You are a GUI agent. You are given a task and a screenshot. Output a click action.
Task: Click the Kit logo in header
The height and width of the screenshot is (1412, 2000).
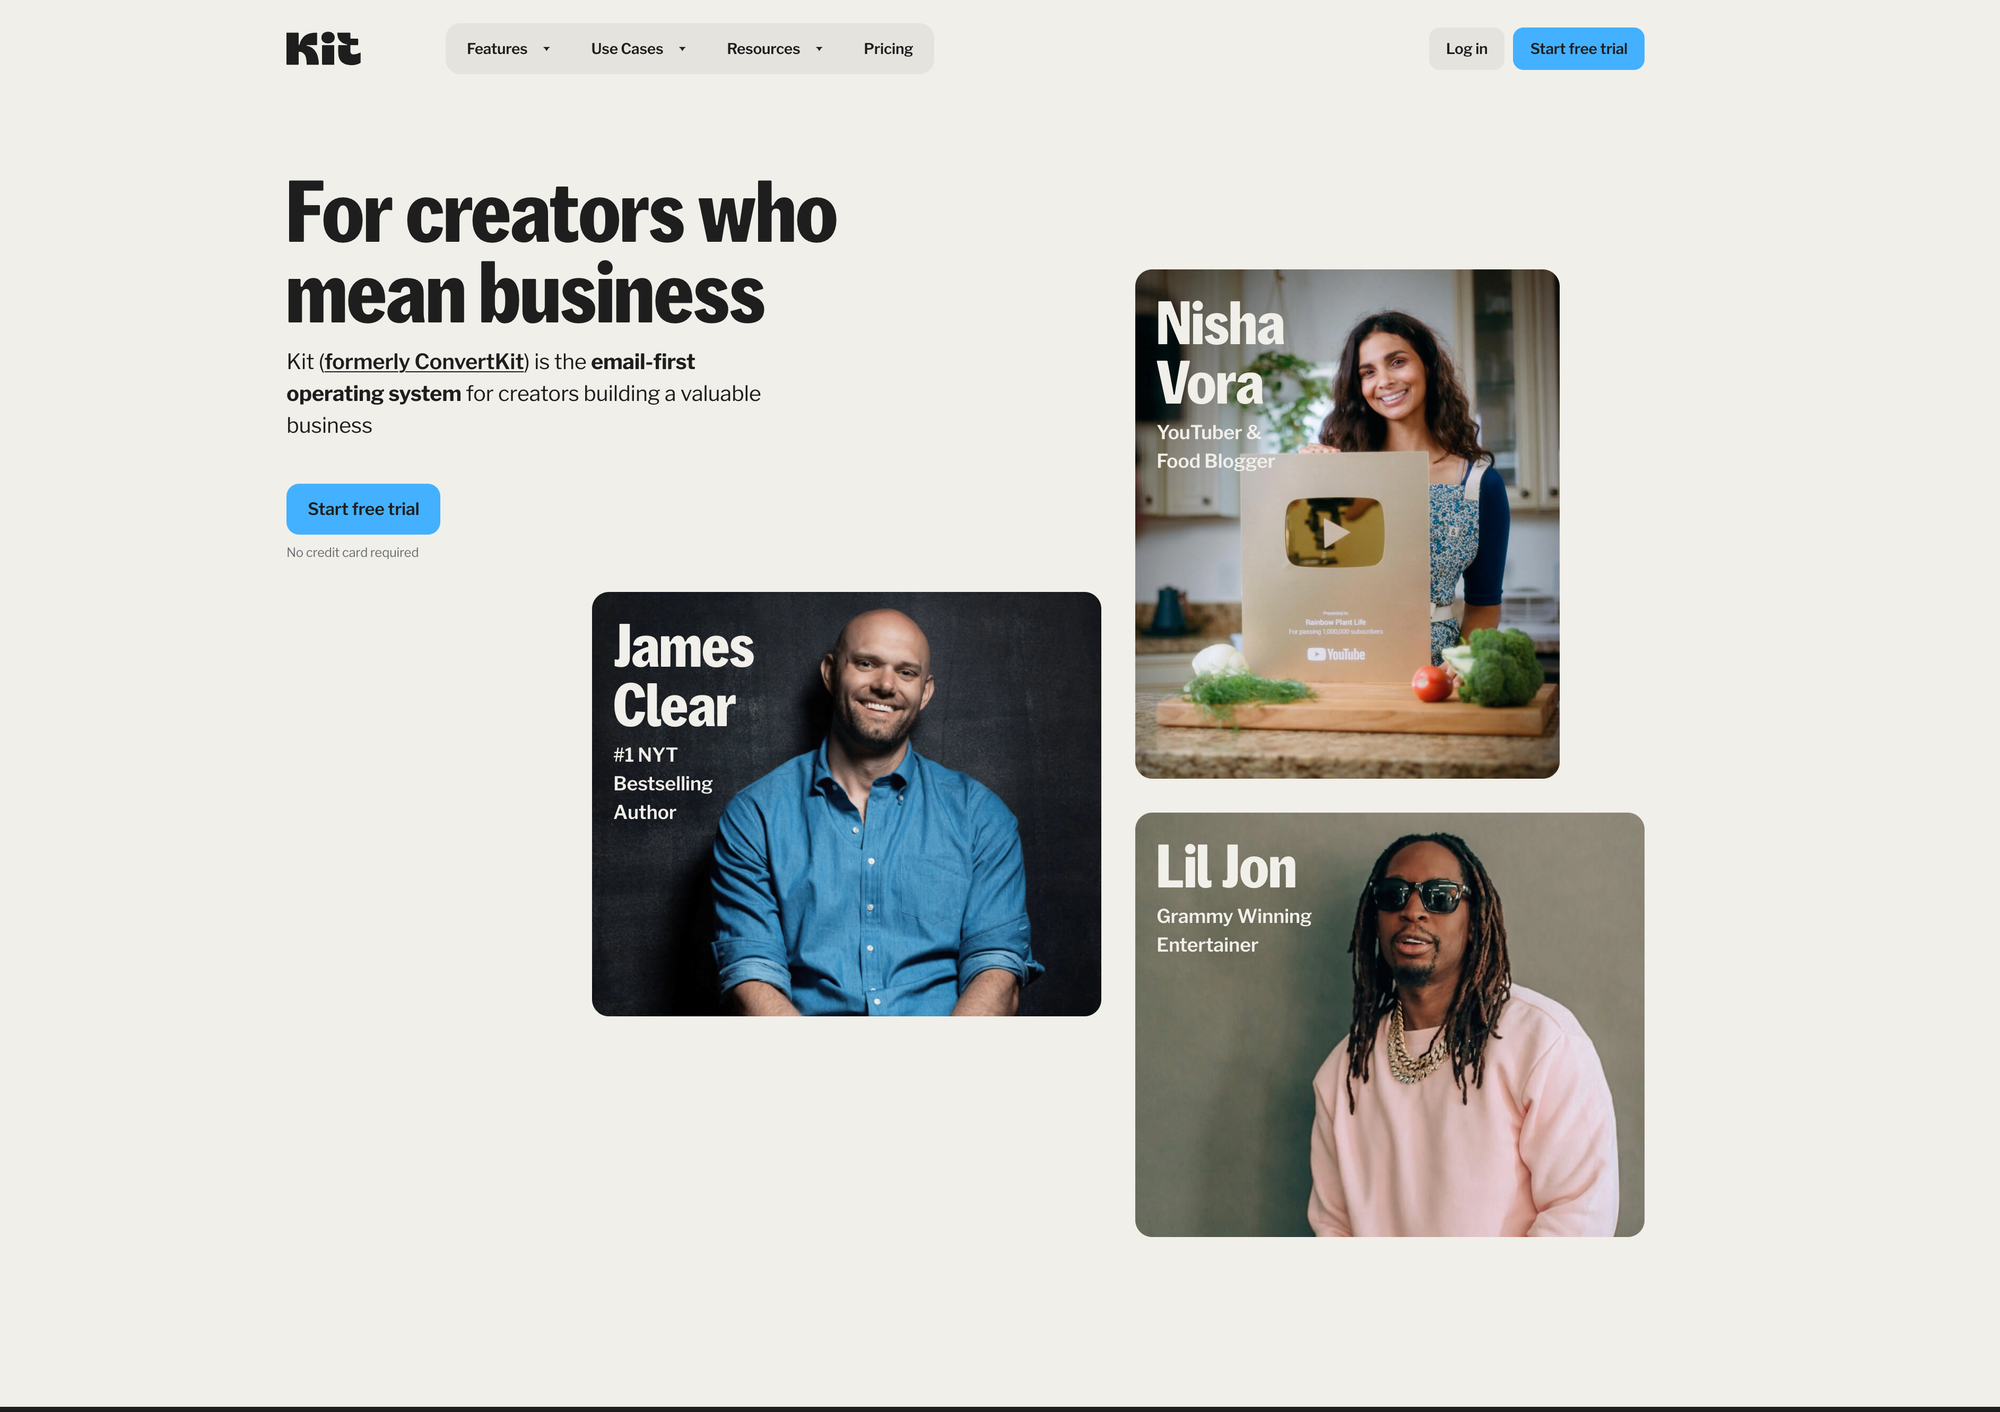point(323,49)
